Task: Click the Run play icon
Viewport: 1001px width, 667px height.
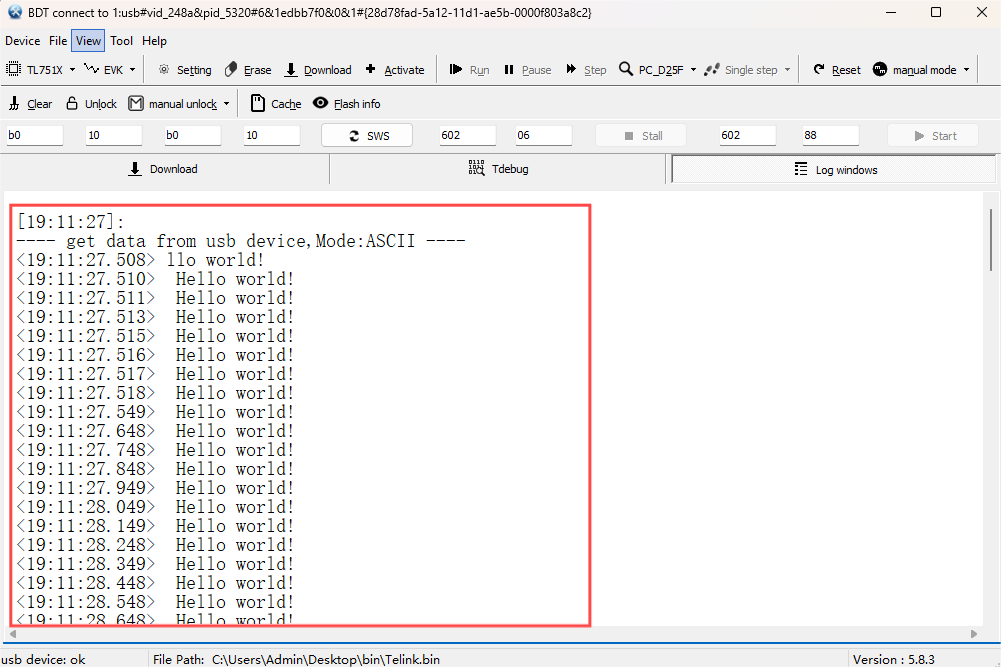Action: click(x=456, y=69)
